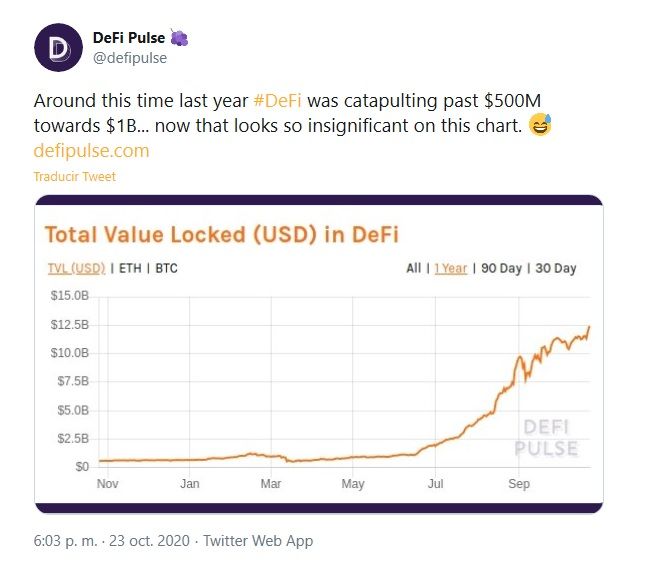Select the TVL (USD) chart tab
This screenshot has height=563, width=647.
[76, 268]
